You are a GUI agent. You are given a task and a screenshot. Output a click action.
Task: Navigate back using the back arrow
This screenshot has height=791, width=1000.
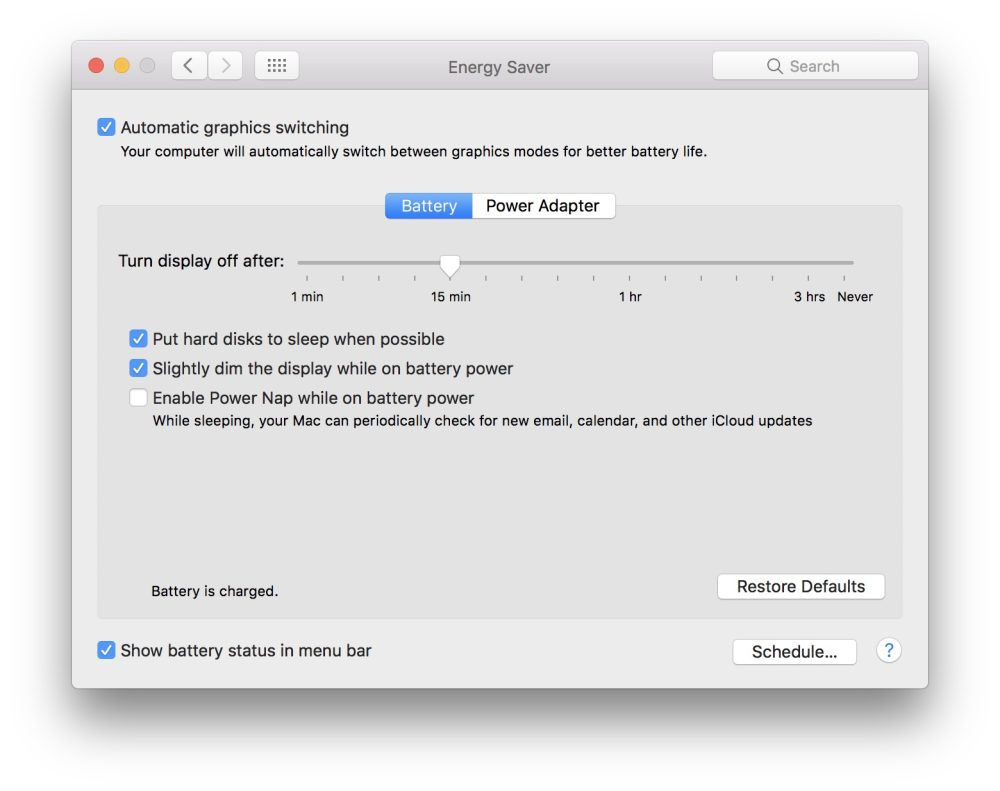(189, 65)
